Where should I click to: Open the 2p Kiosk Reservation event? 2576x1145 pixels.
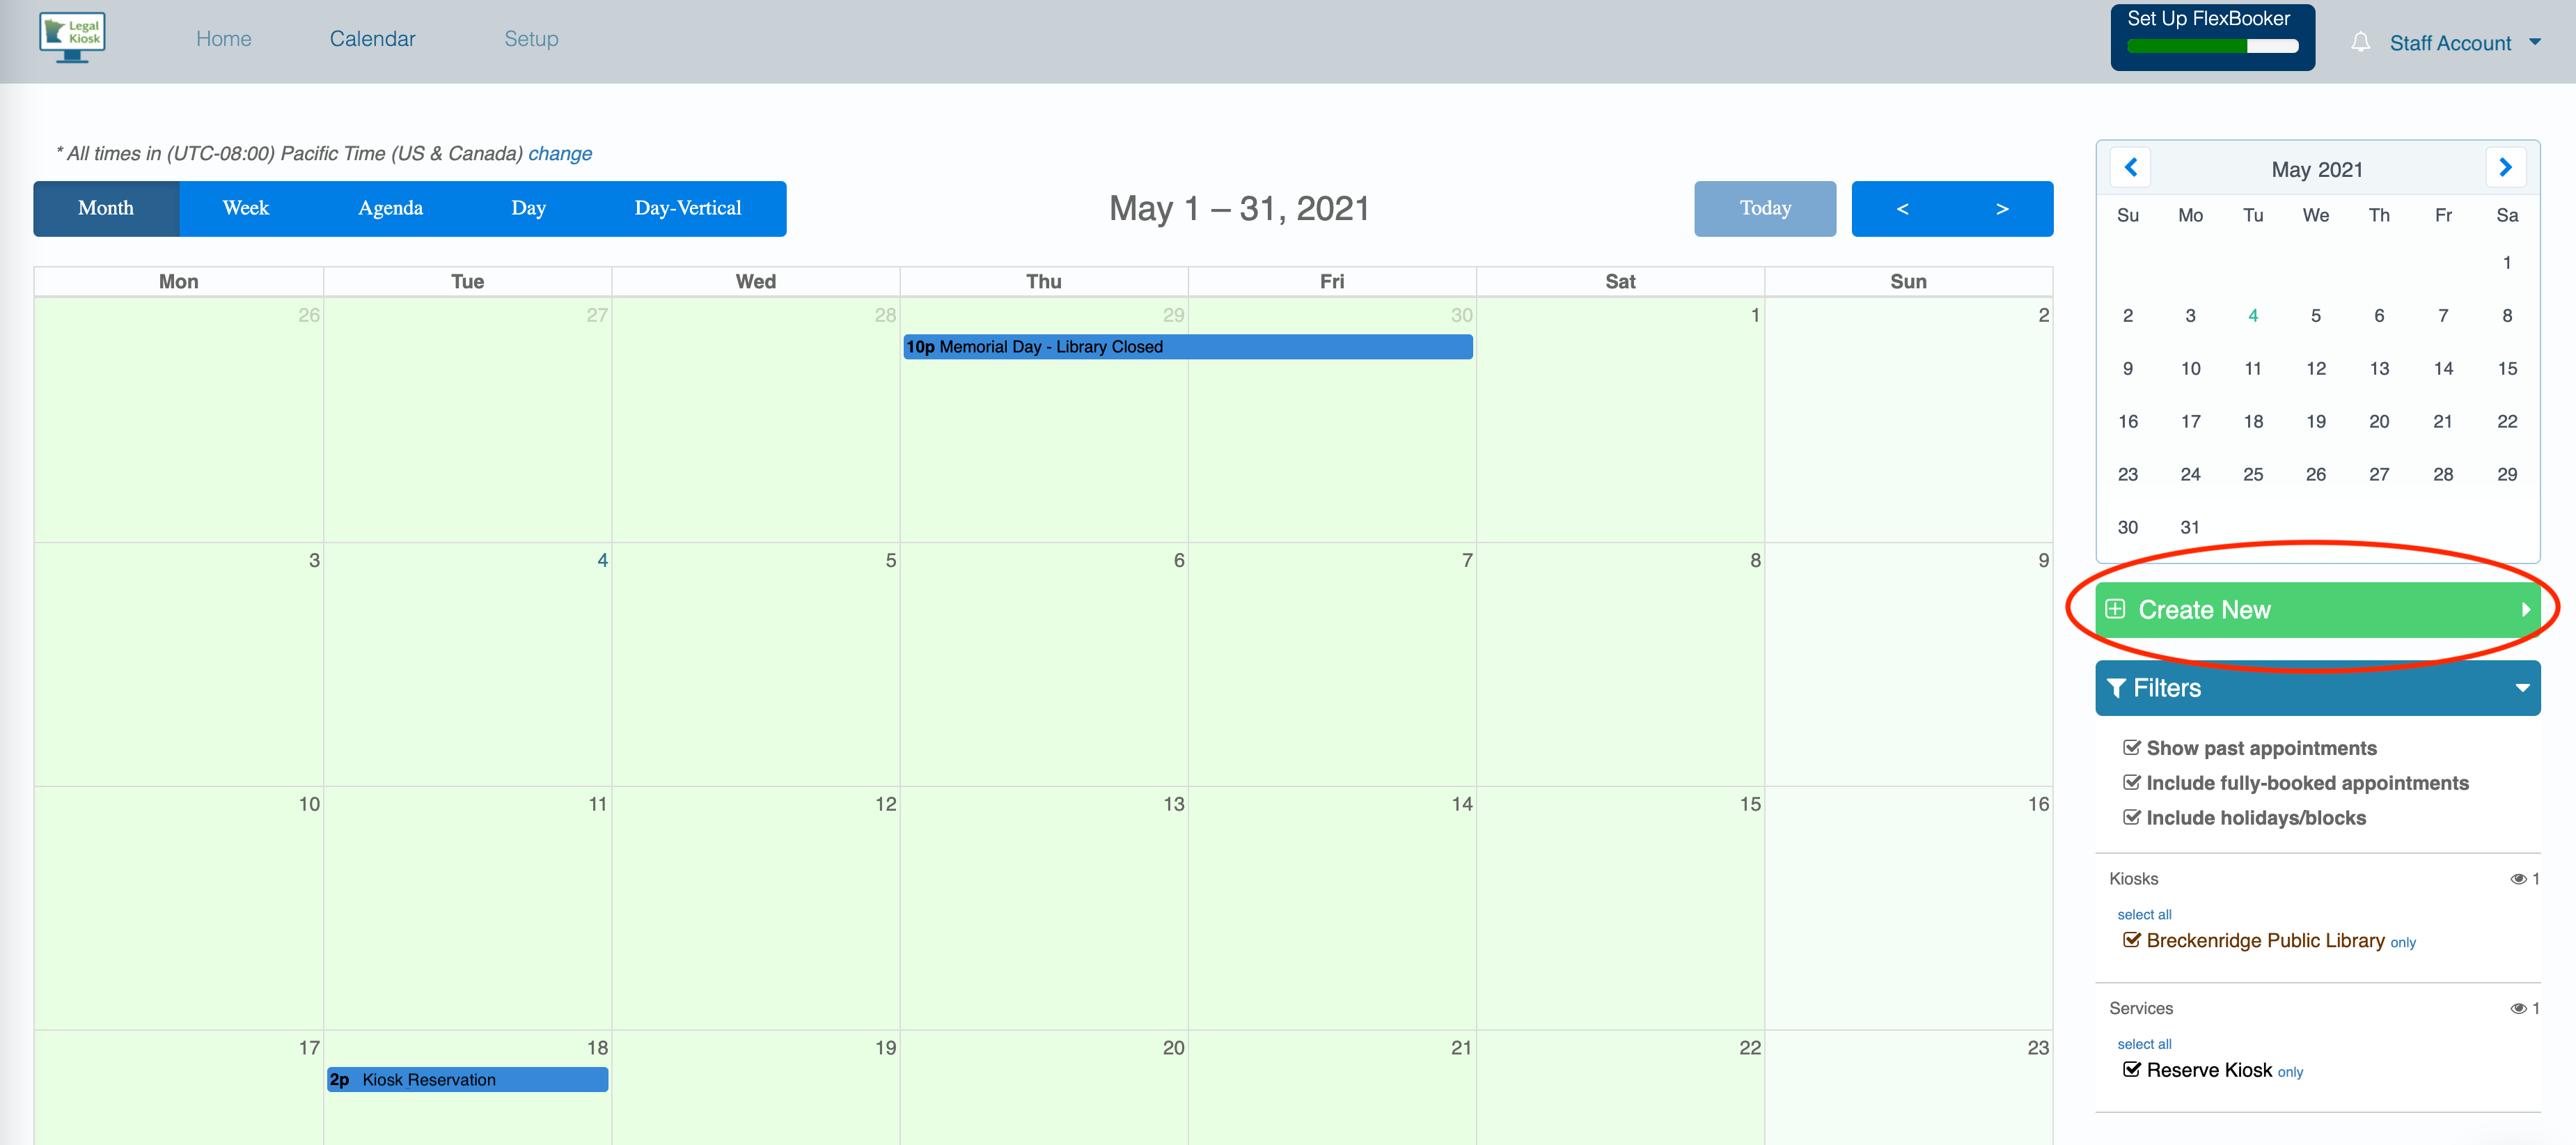(x=467, y=1080)
